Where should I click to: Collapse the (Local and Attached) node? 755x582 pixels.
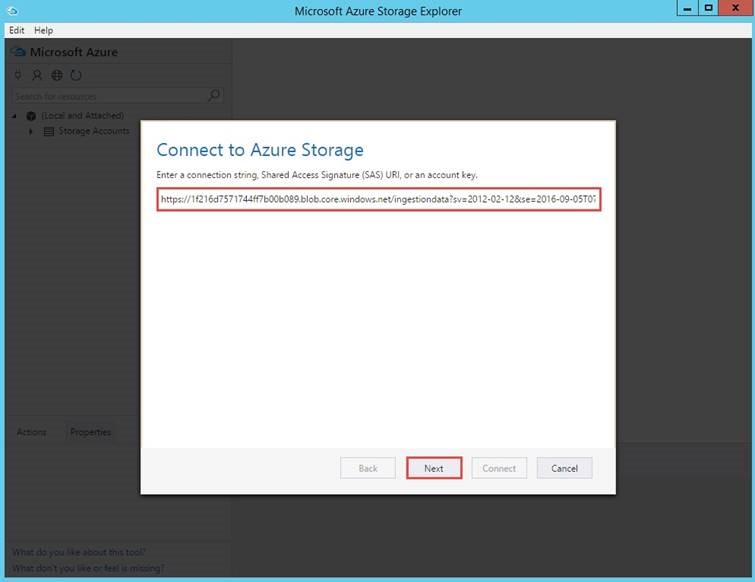14,116
